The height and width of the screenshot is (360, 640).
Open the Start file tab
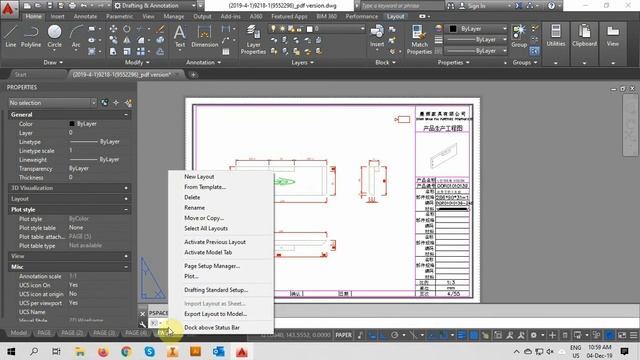20,75
